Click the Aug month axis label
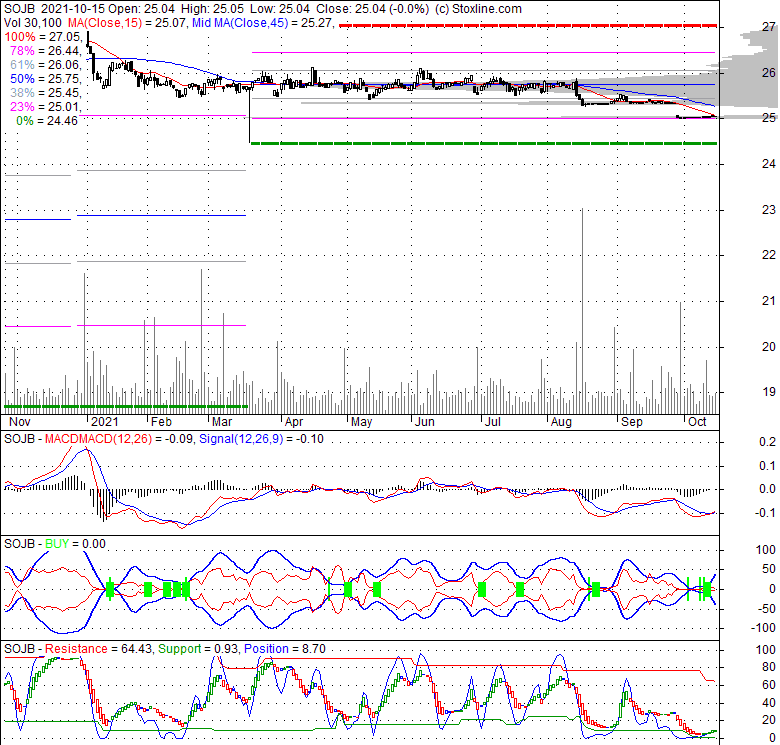 562,422
